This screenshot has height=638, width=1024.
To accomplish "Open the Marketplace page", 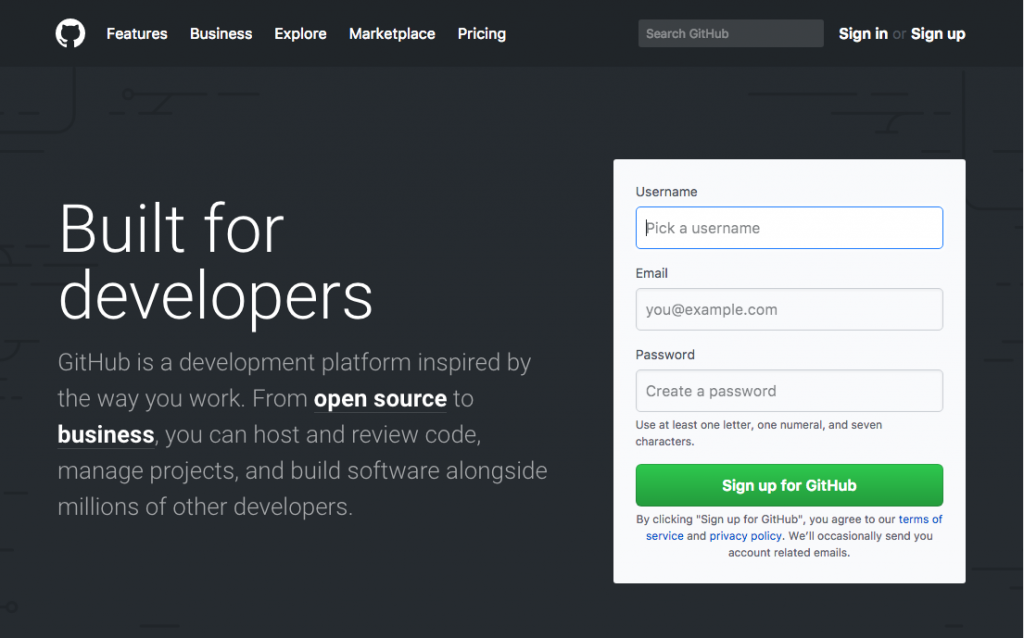I will [x=391, y=33].
